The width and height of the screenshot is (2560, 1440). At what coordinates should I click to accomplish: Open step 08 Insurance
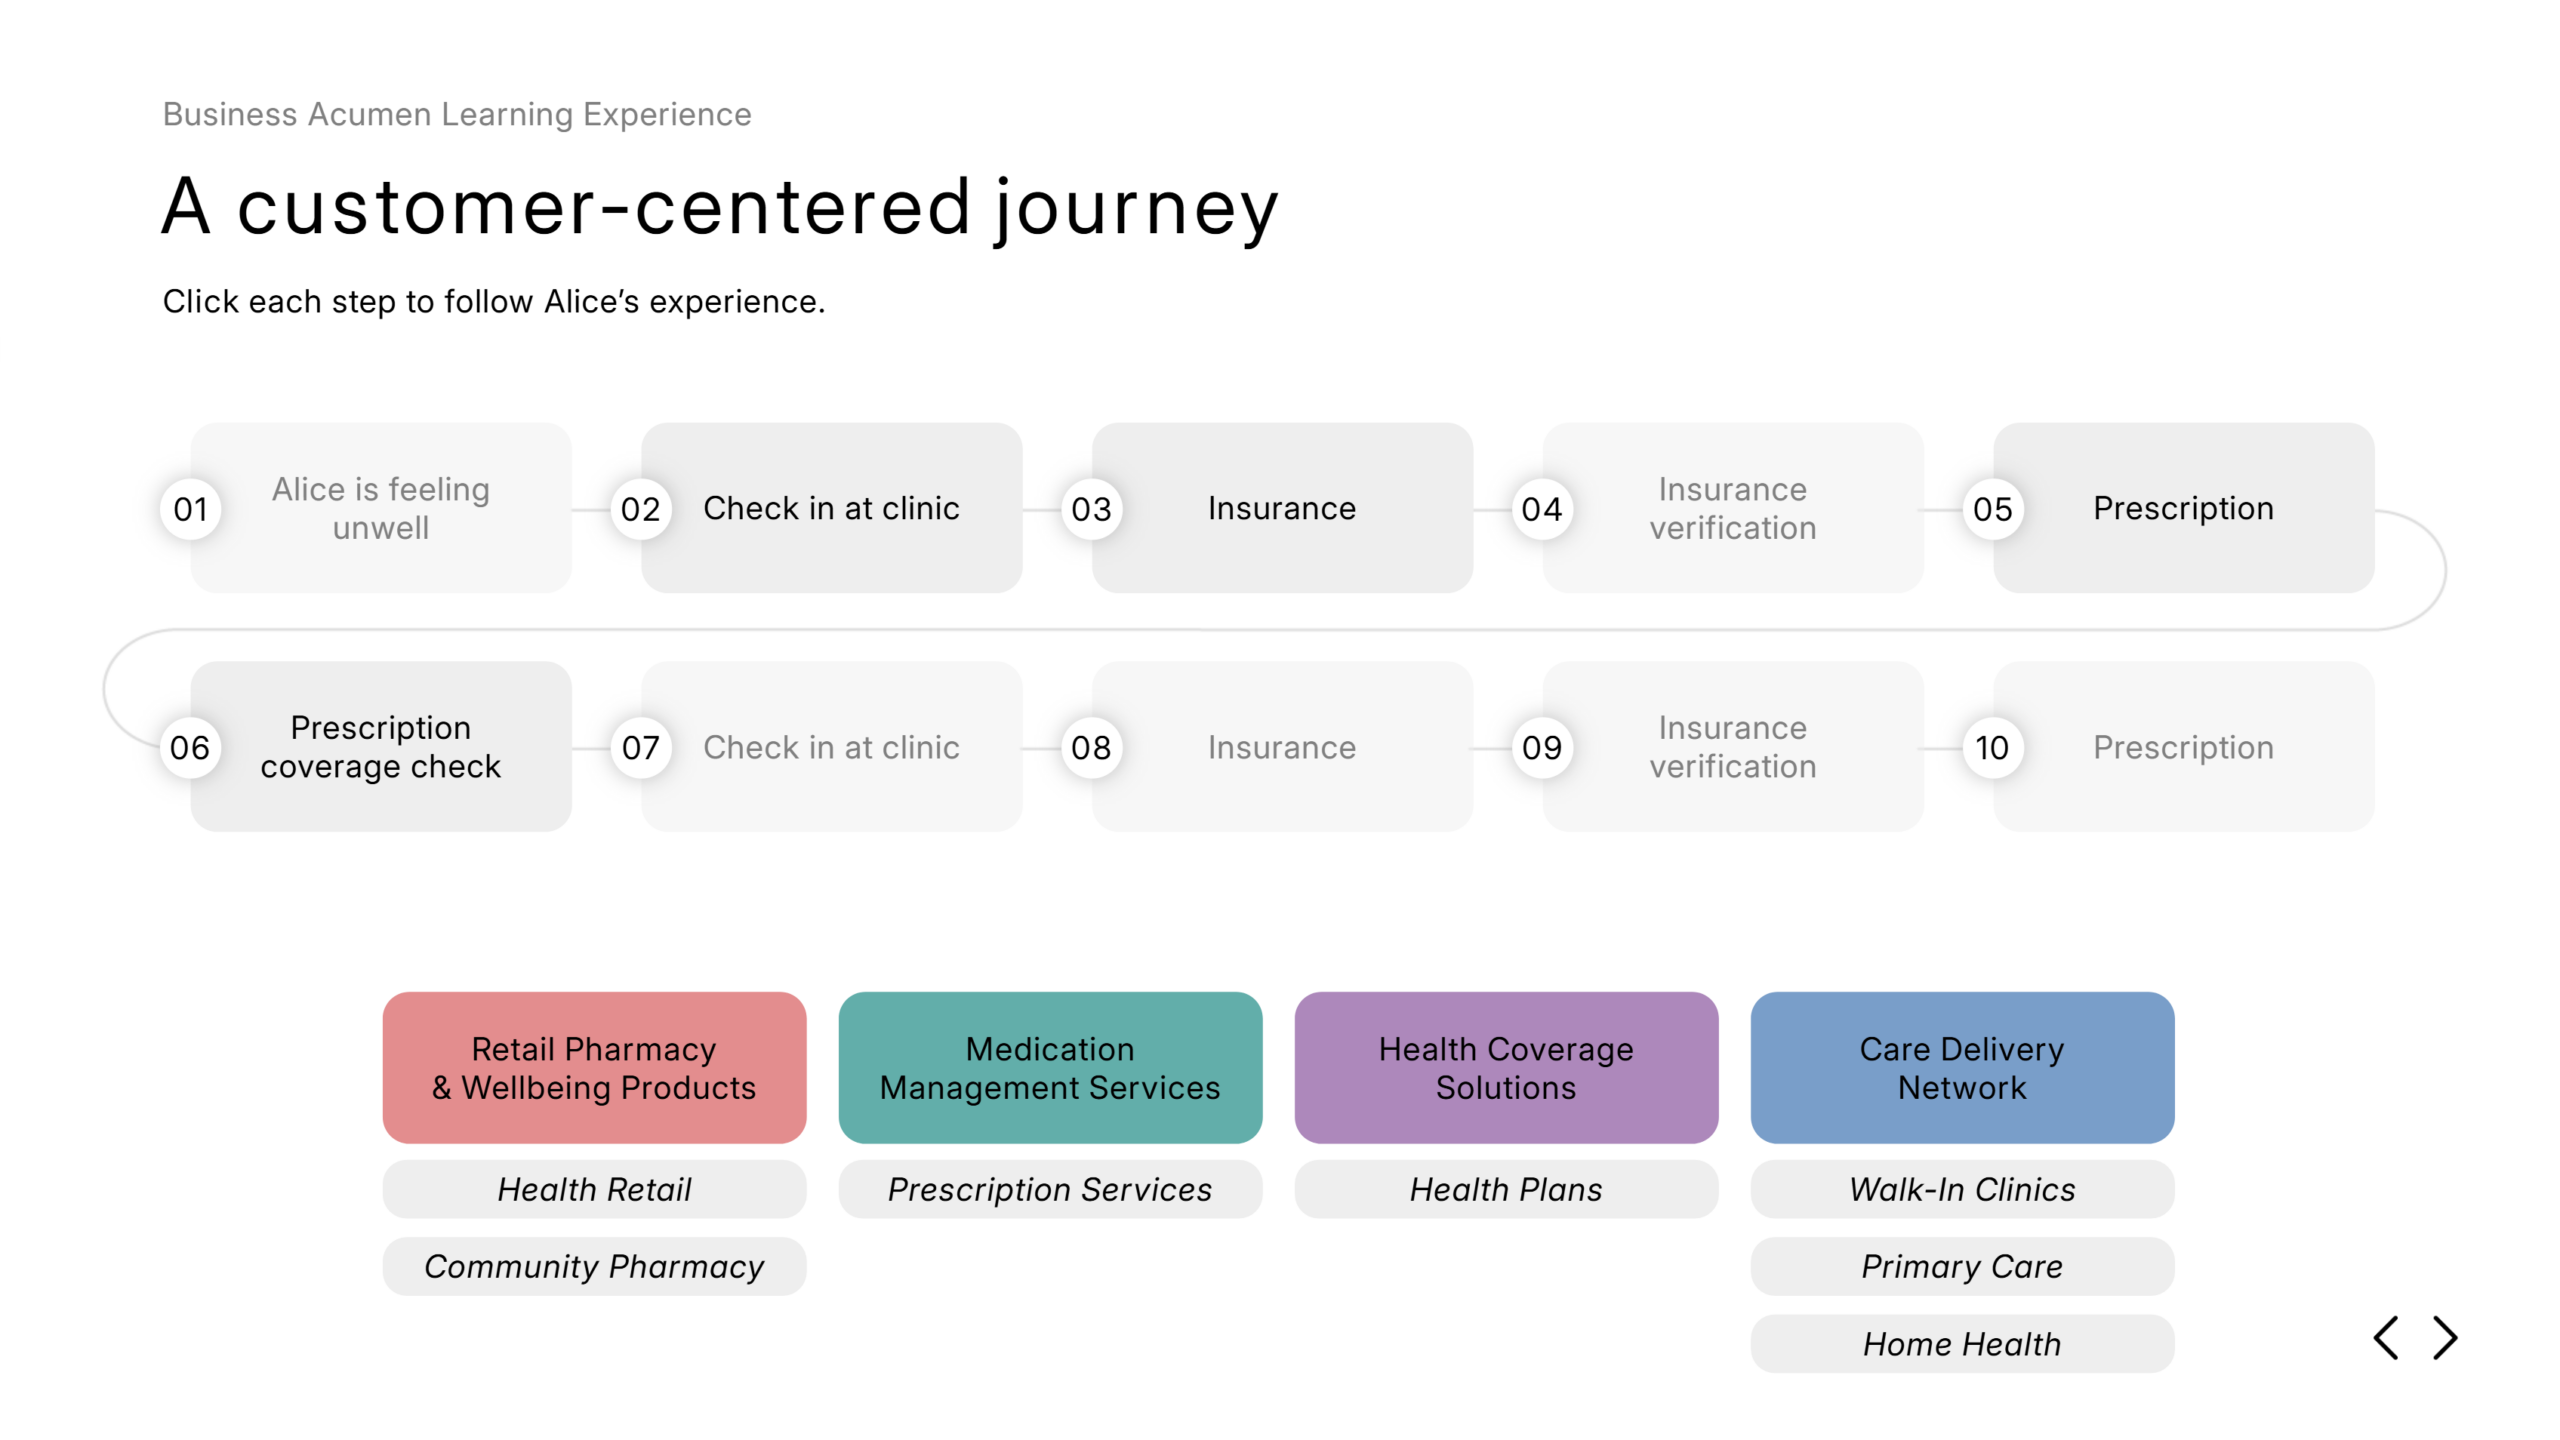tap(1281, 747)
